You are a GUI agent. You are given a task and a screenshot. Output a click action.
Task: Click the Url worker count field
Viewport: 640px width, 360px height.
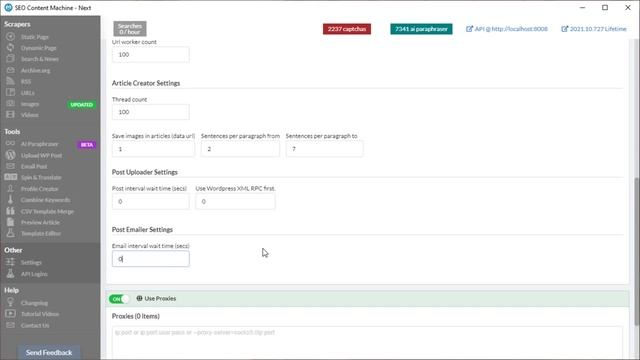(x=151, y=54)
